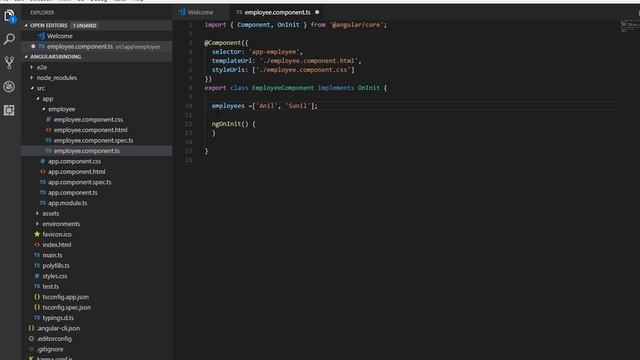Screen dimensions: 640x360
Task: Open app.component.spec.ts file
Action: pyautogui.click(x=97, y=182)
